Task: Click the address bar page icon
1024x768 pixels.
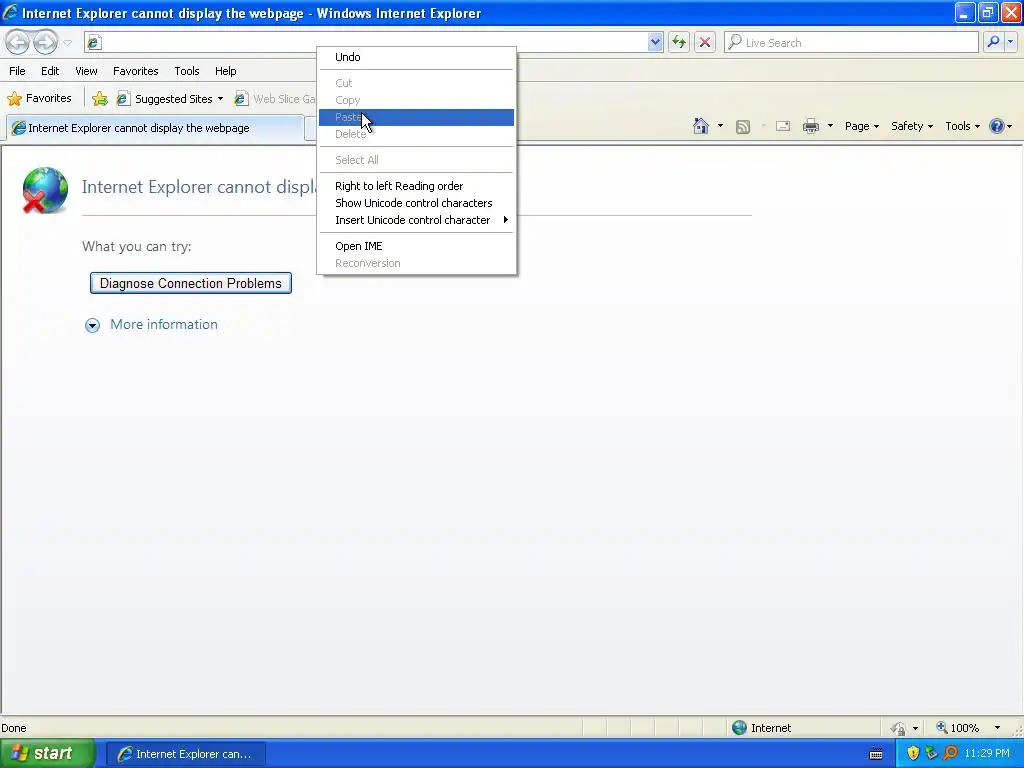Action: [94, 42]
